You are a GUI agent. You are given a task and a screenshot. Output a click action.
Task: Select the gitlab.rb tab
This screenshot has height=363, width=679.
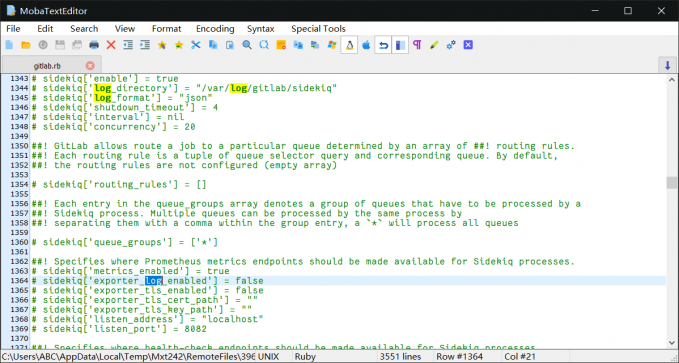coord(47,66)
